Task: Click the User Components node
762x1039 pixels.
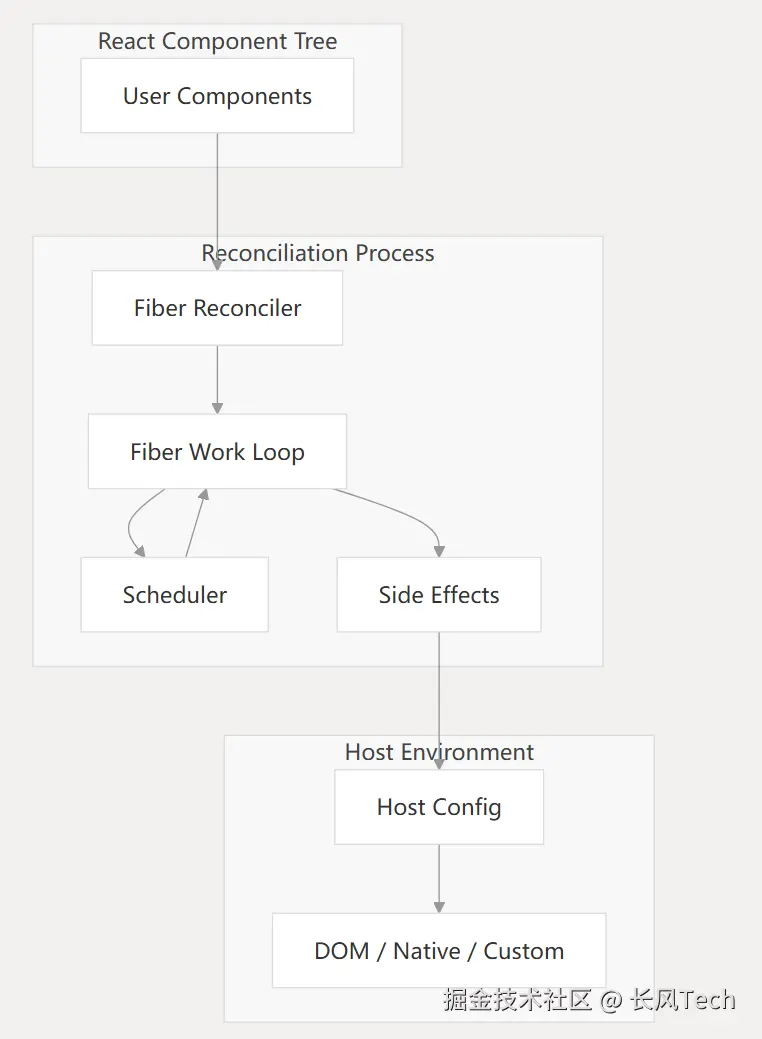Action: [217, 96]
